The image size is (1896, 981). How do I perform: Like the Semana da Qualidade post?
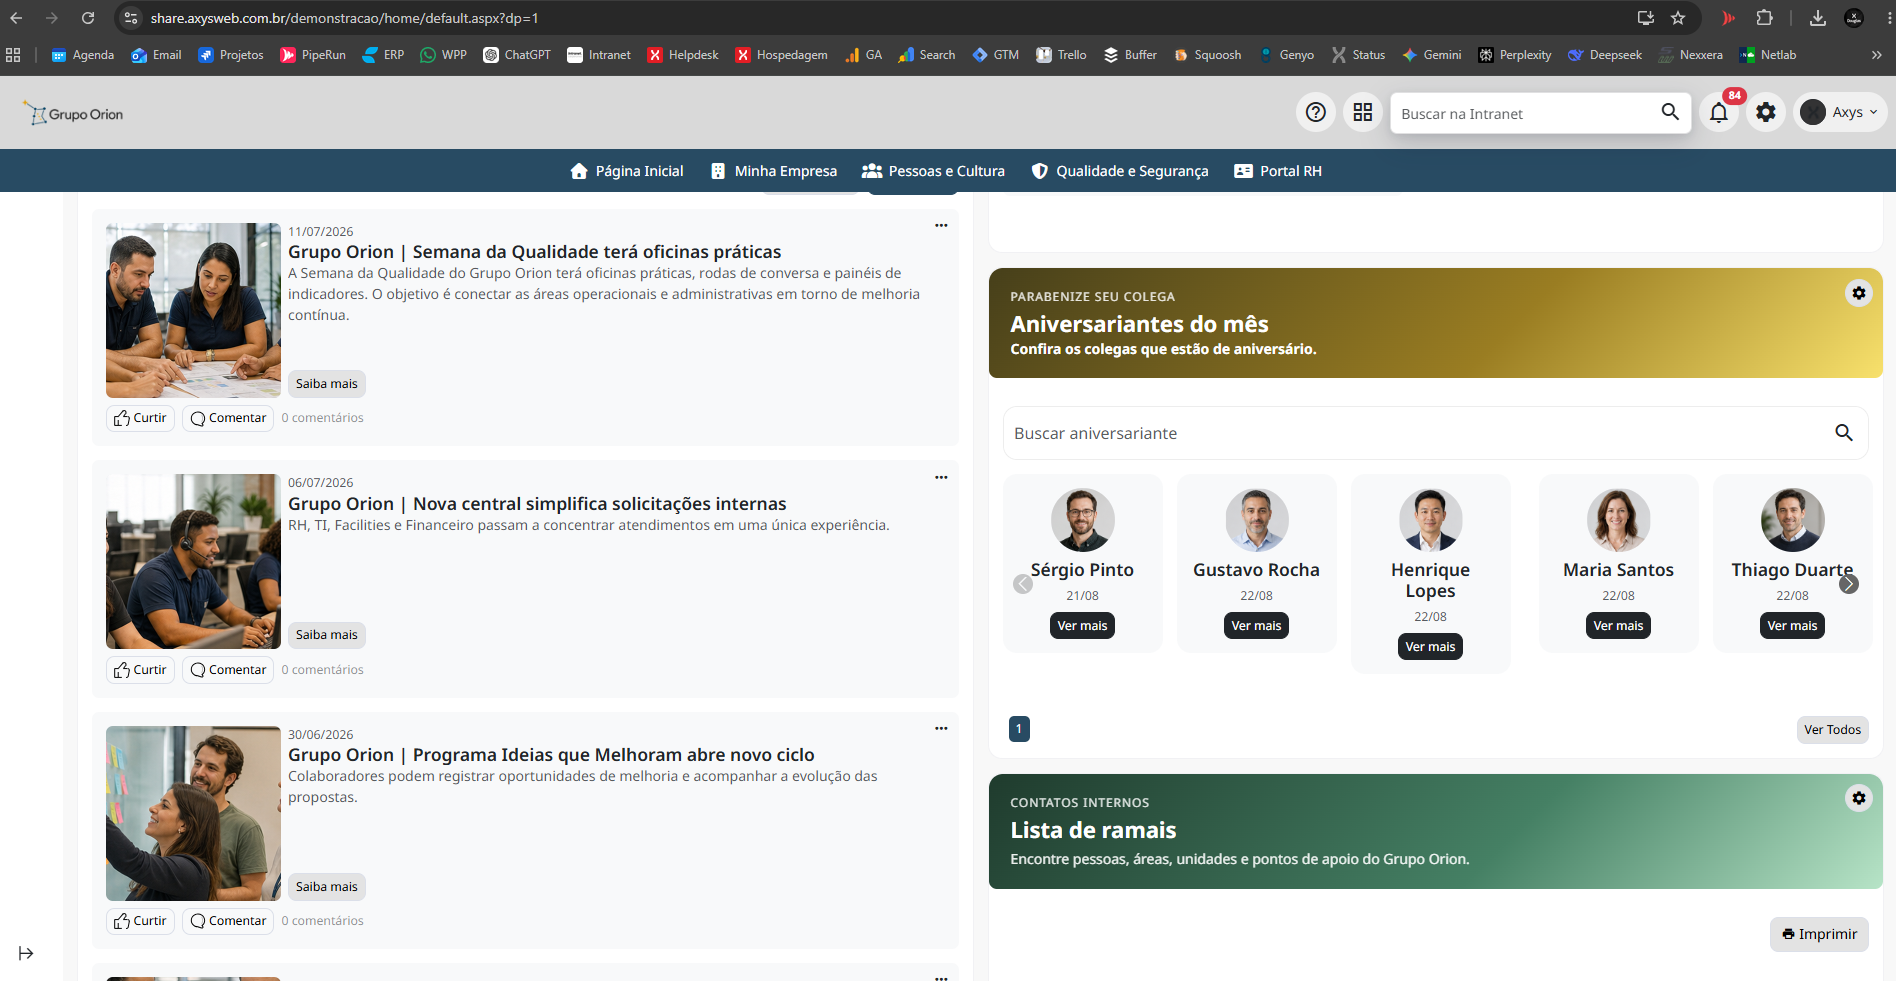coord(140,418)
